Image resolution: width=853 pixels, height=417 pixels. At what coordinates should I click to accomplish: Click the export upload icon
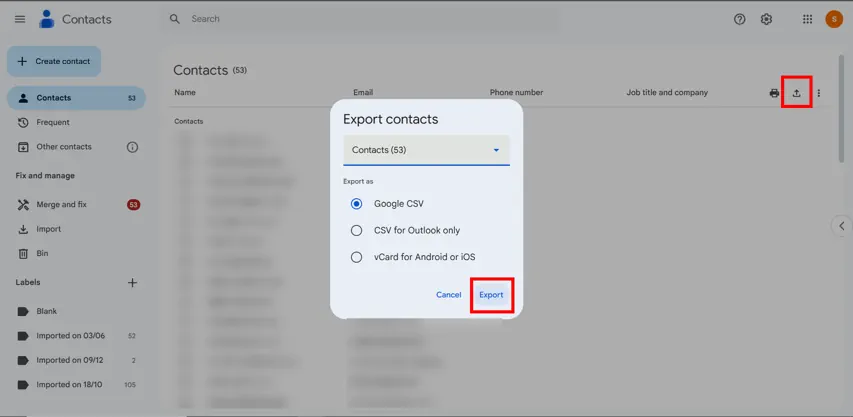796,93
